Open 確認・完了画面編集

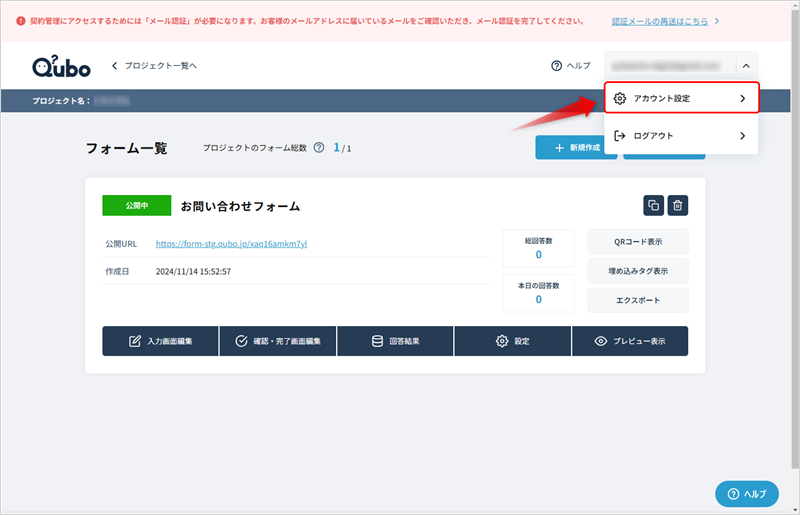pyautogui.click(x=278, y=341)
